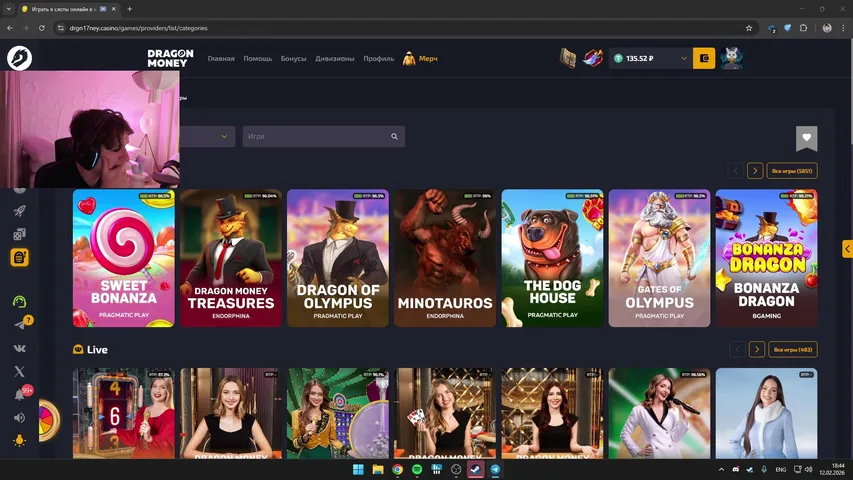The height and width of the screenshot is (480, 853).
Task: Open Telegram link in the sidebar
Action: coord(19,325)
